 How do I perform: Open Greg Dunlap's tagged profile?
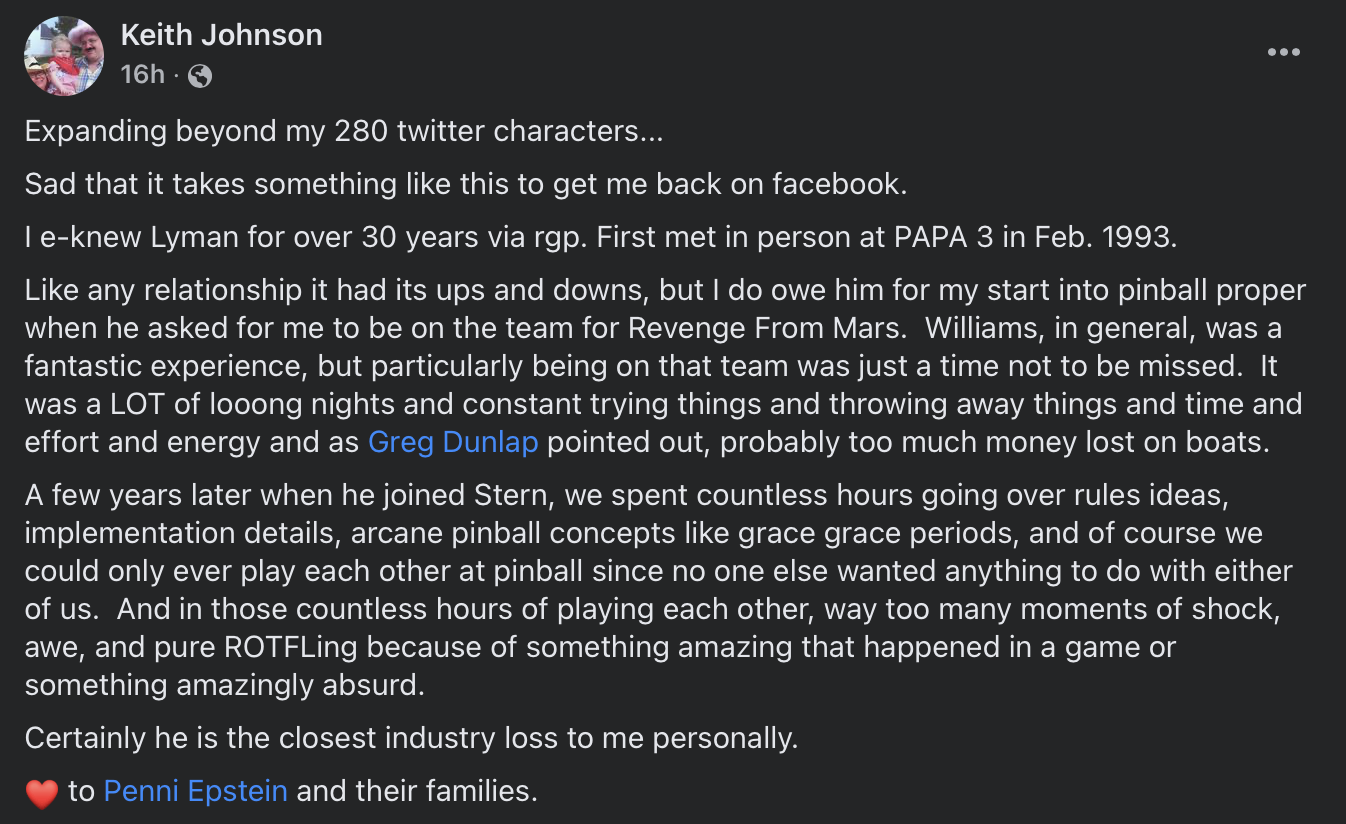point(453,442)
